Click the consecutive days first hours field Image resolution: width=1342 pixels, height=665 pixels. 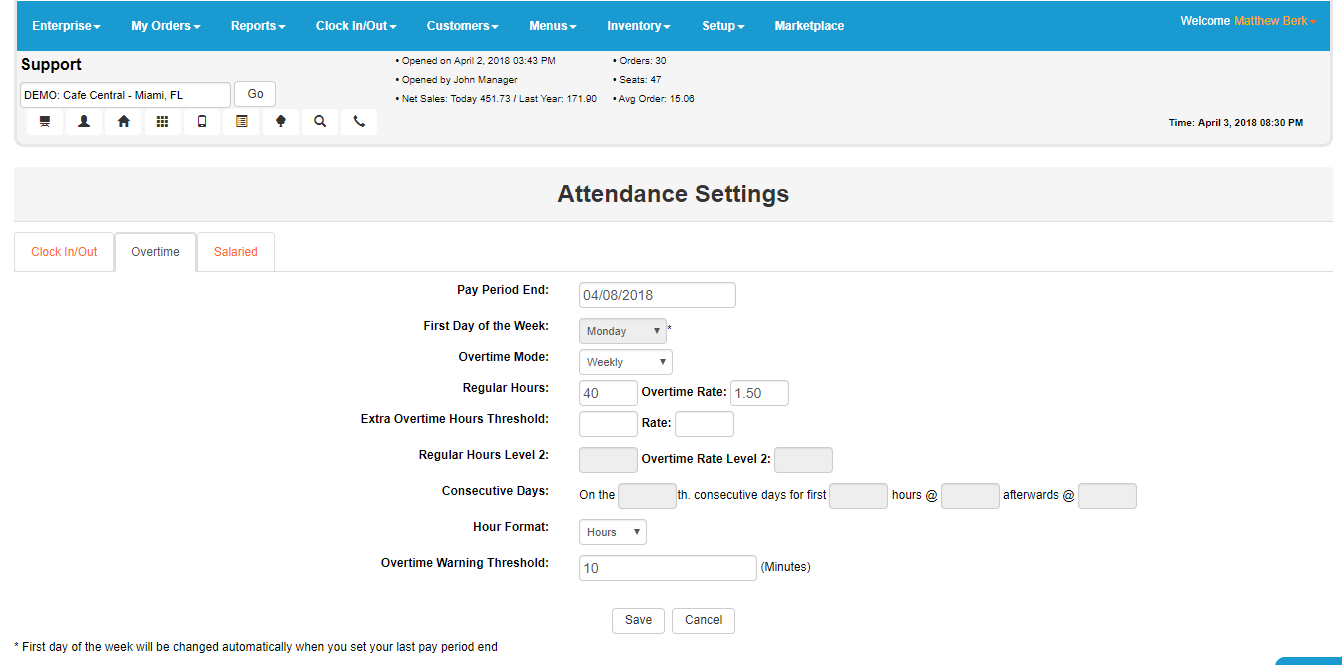point(858,496)
